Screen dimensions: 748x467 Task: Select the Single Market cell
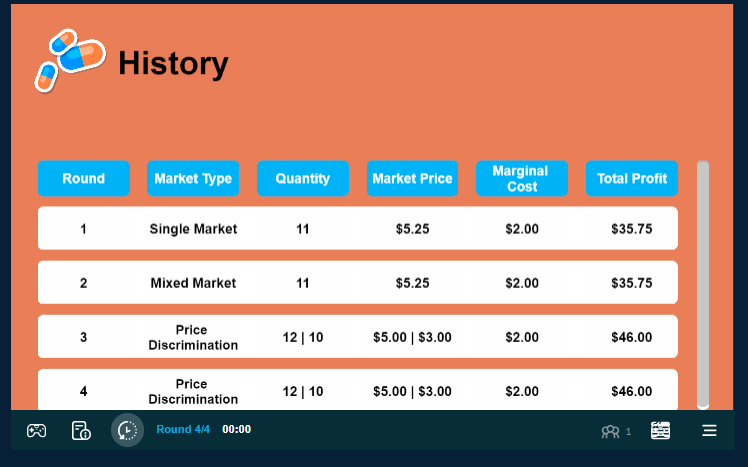[x=193, y=229]
